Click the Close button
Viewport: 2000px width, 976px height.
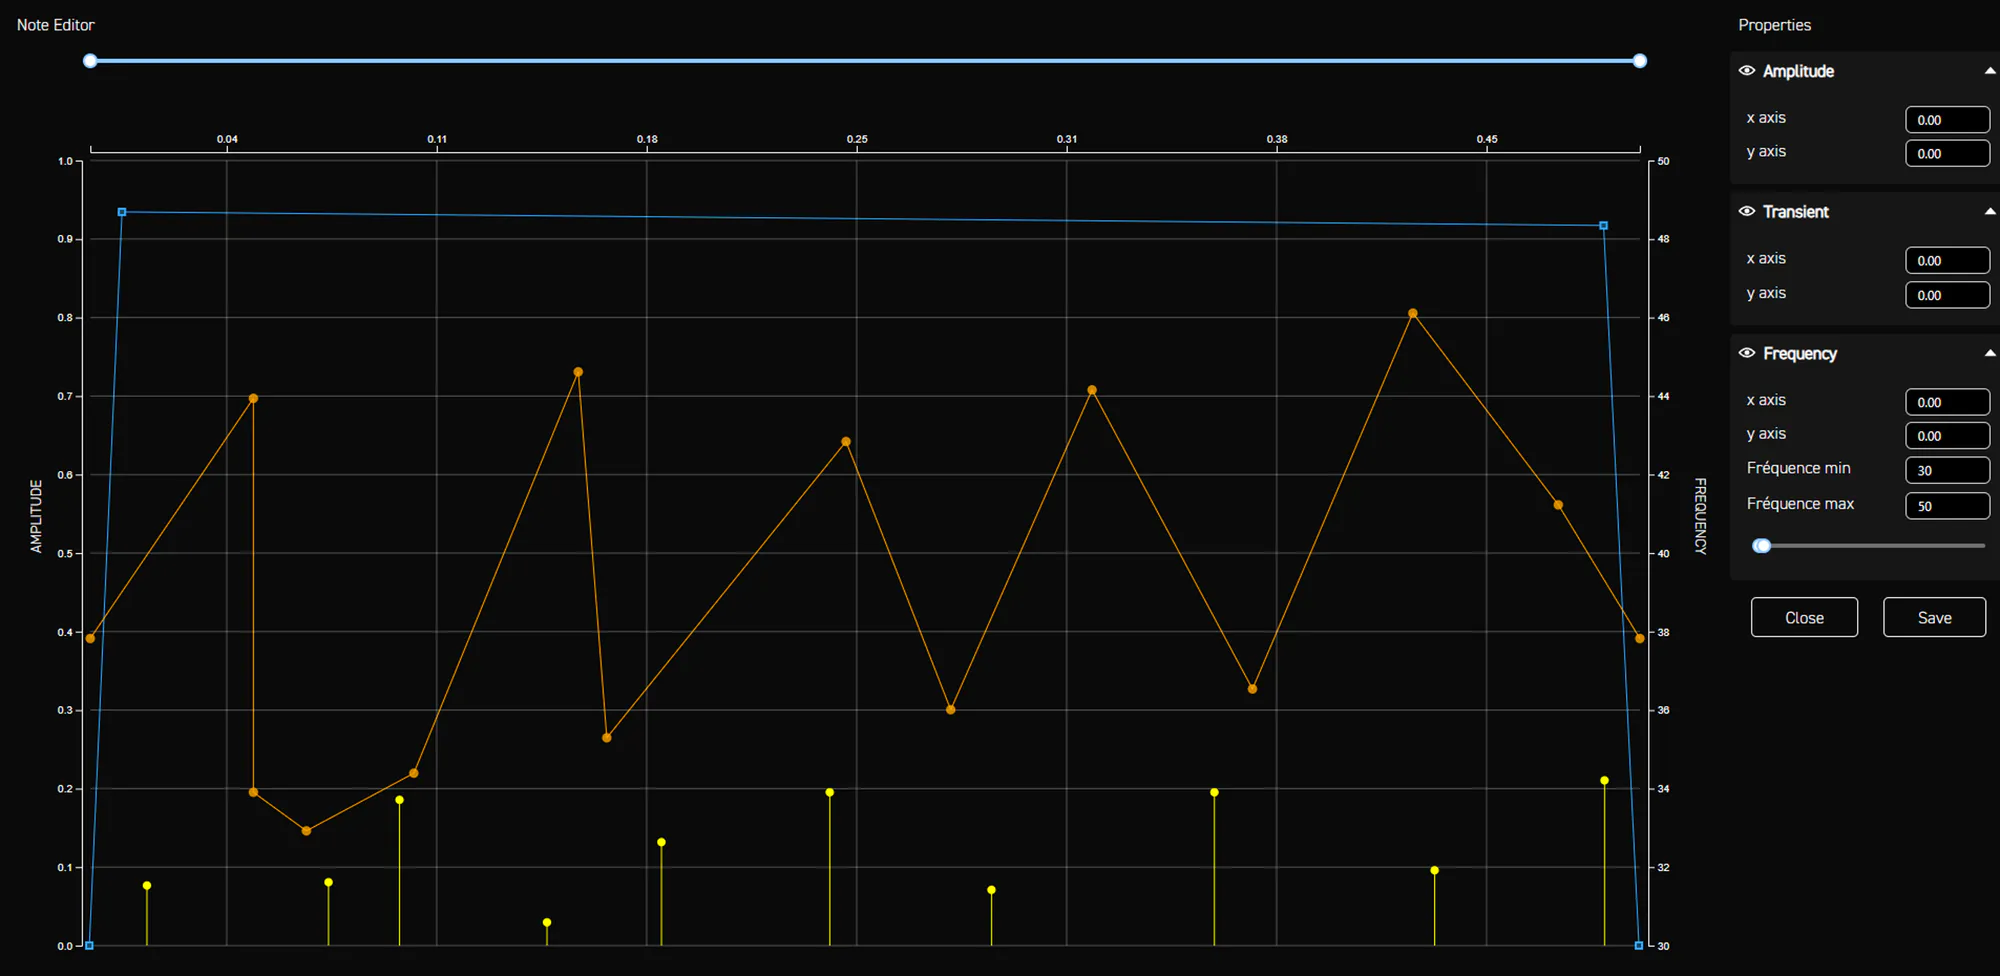[1804, 617]
